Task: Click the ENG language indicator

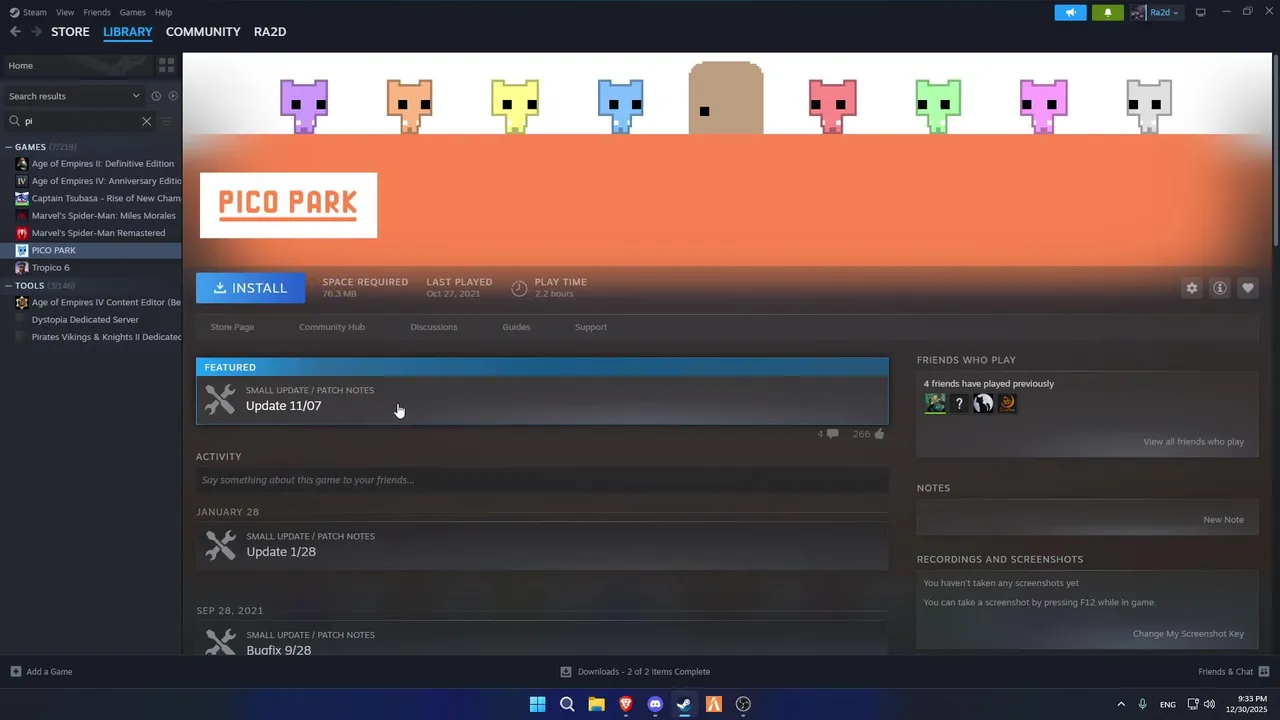Action: [1167, 705]
